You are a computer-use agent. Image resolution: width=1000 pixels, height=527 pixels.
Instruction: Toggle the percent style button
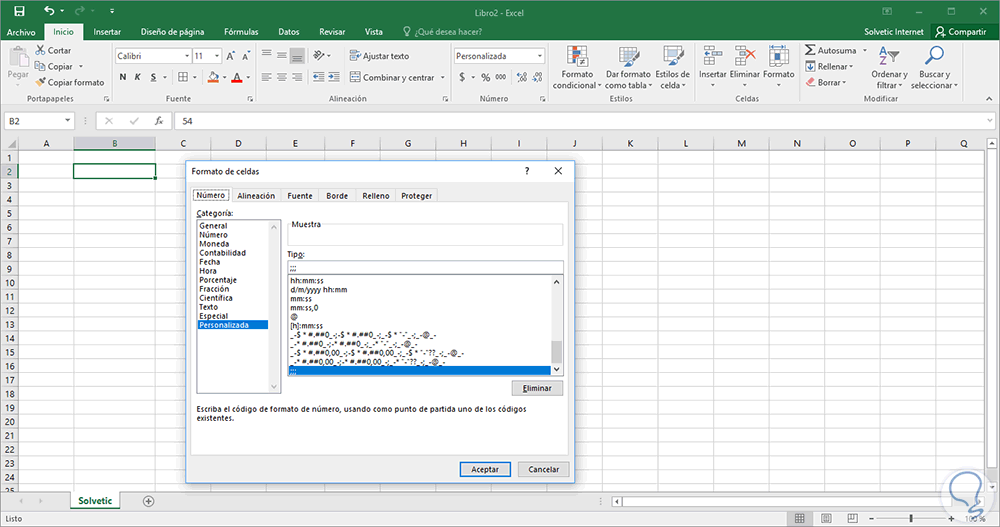point(486,77)
